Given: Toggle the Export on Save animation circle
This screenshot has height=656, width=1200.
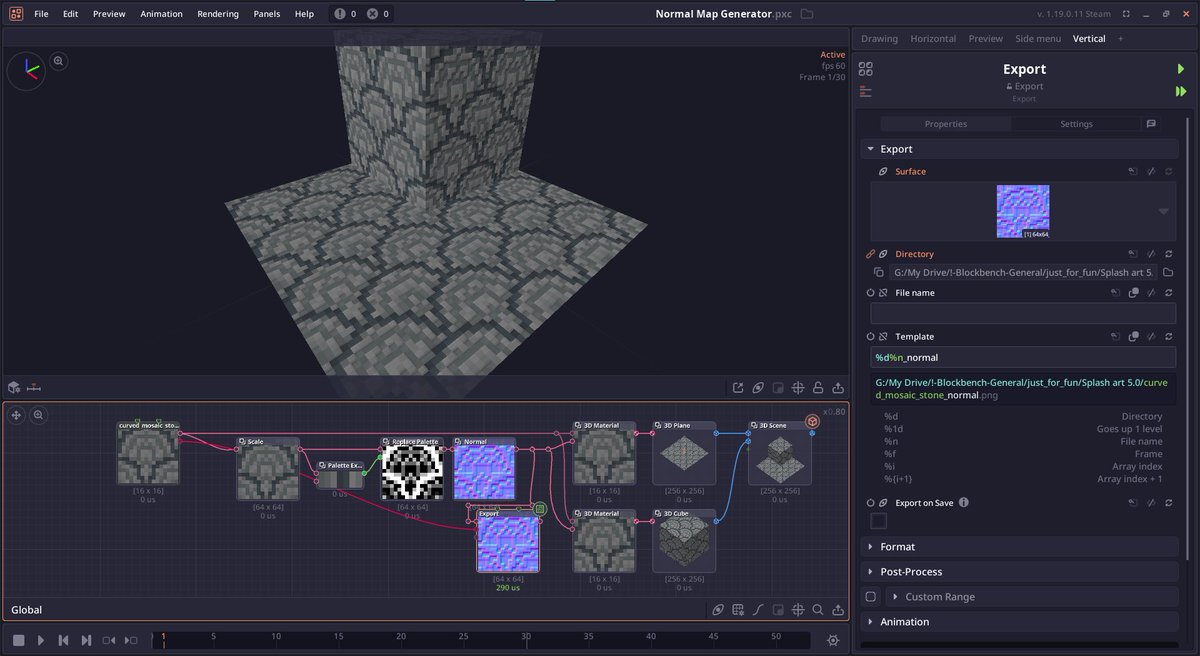Looking at the screenshot, I should coord(870,503).
